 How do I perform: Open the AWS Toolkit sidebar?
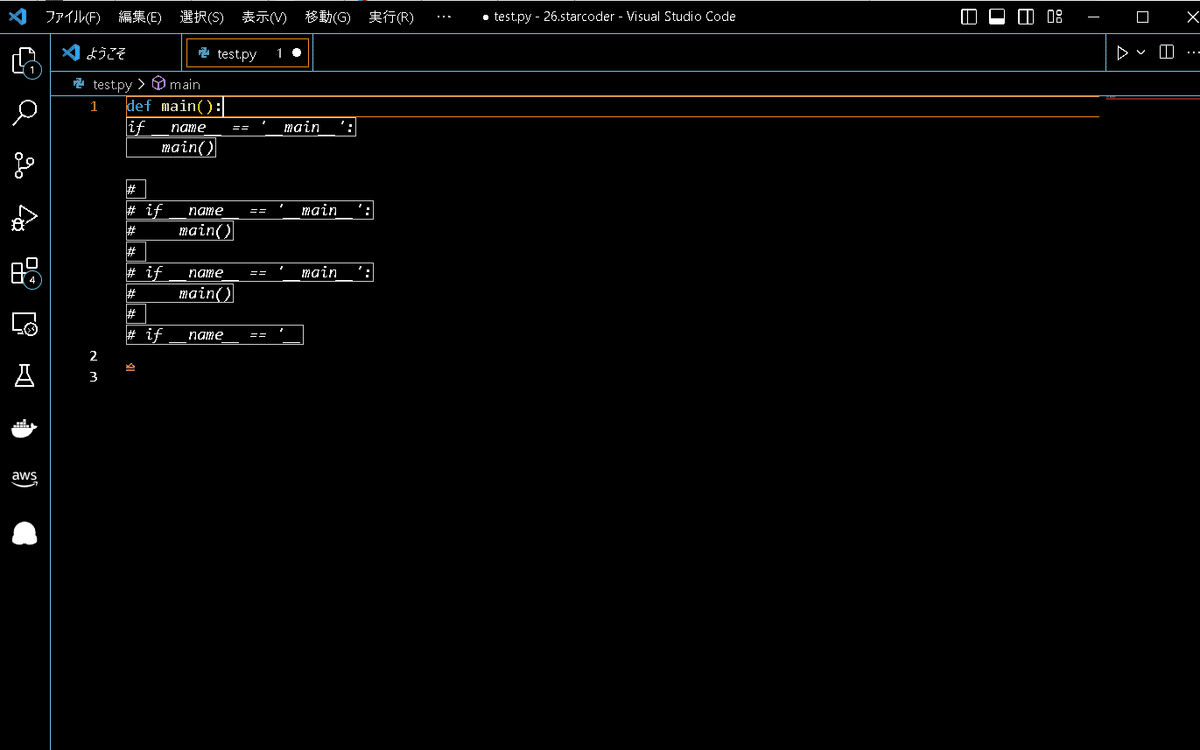click(25, 478)
